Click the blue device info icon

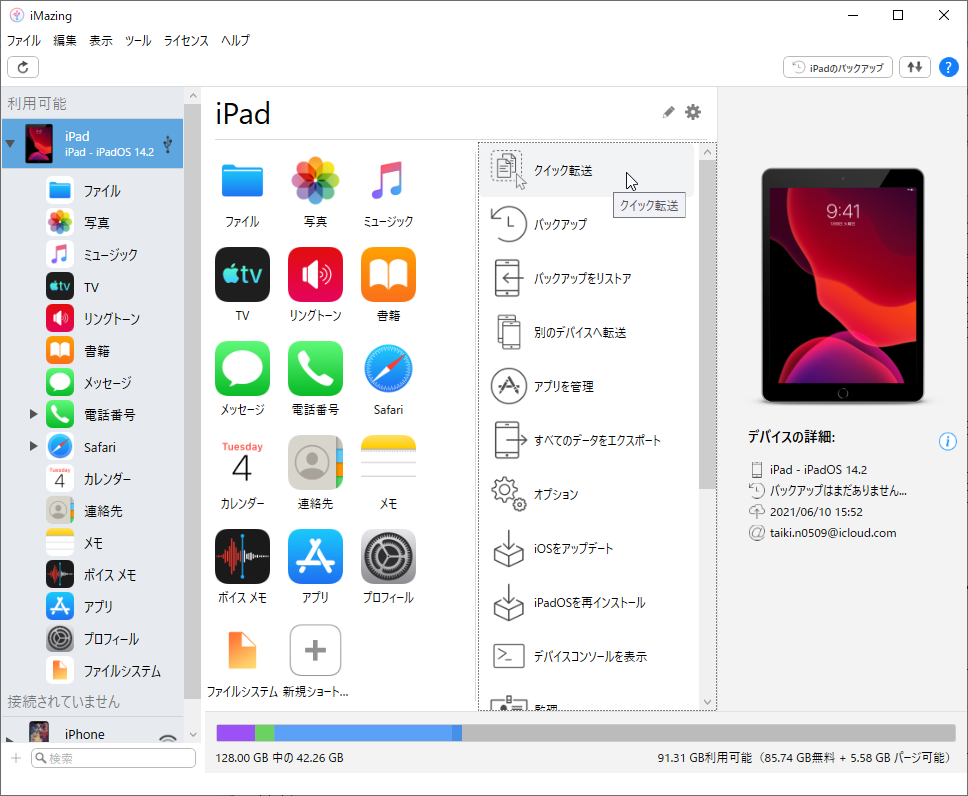coord(948,441)
